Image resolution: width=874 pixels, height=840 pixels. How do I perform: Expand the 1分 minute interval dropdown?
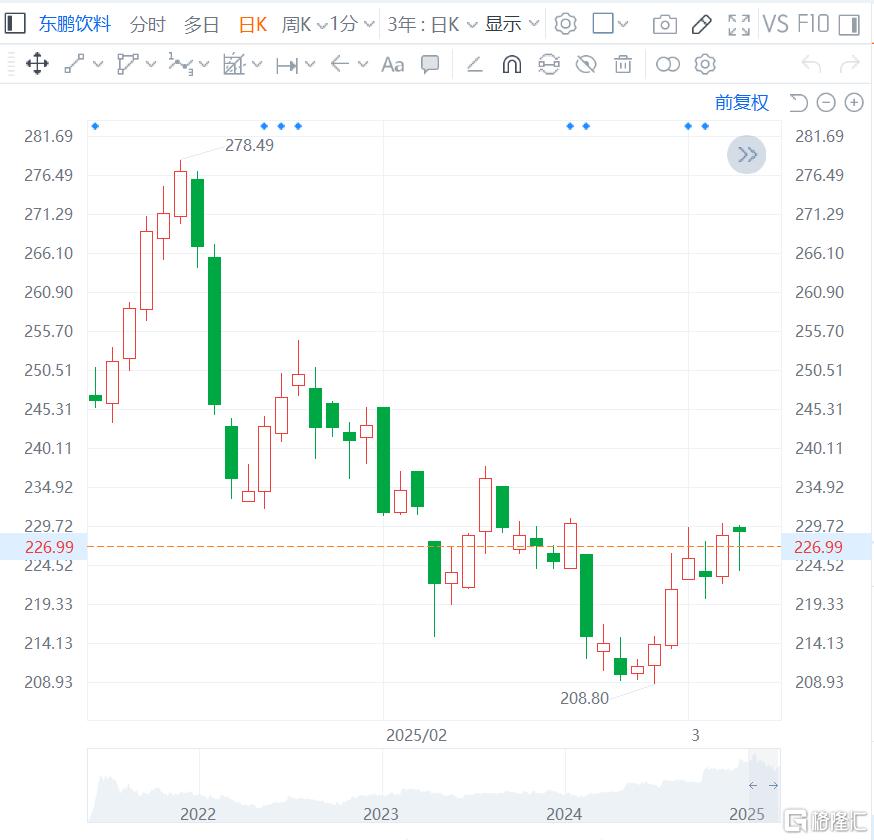pyautogui.click(x=353, y=24)
